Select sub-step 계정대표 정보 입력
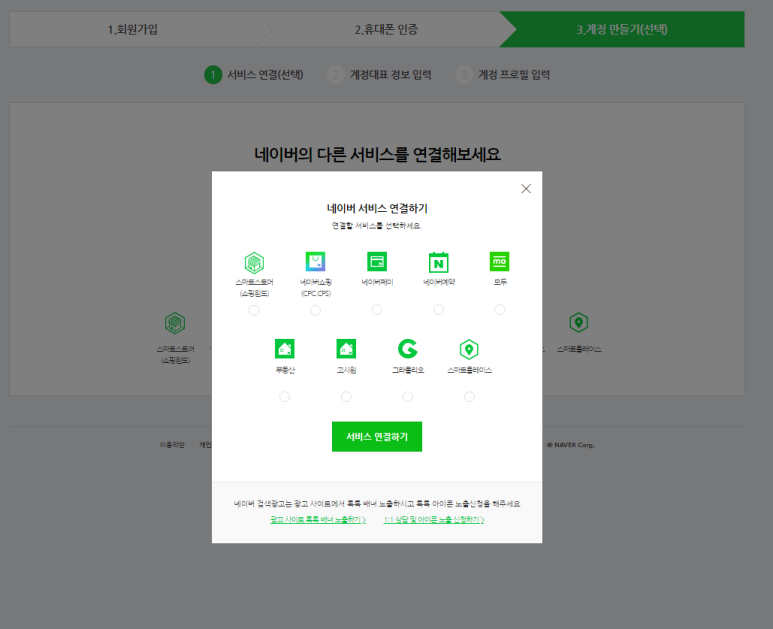The image size is (773, 629). pyautogui.click(x=379, y=75)
